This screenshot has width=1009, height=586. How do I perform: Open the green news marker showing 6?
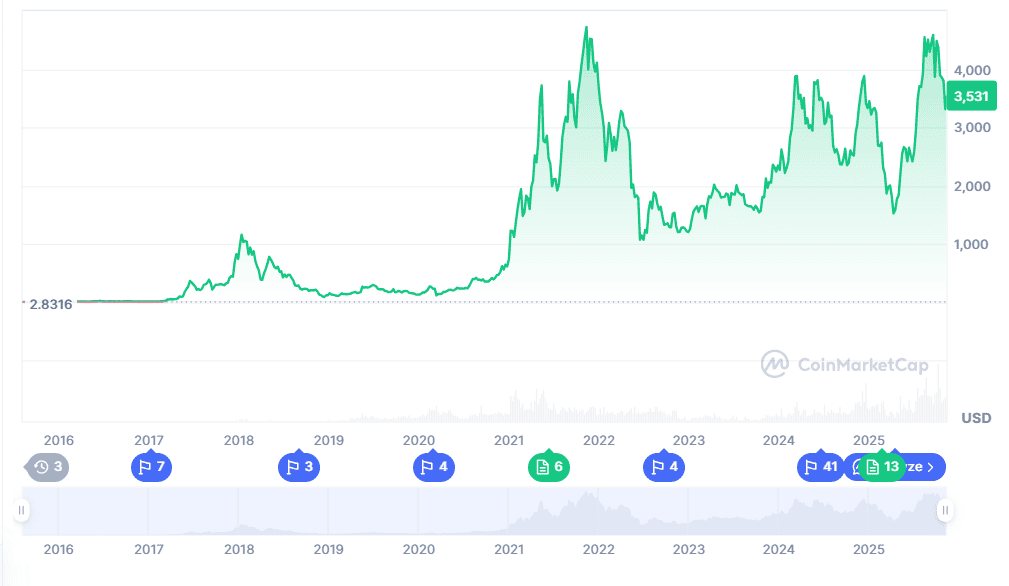click(549, 467)
